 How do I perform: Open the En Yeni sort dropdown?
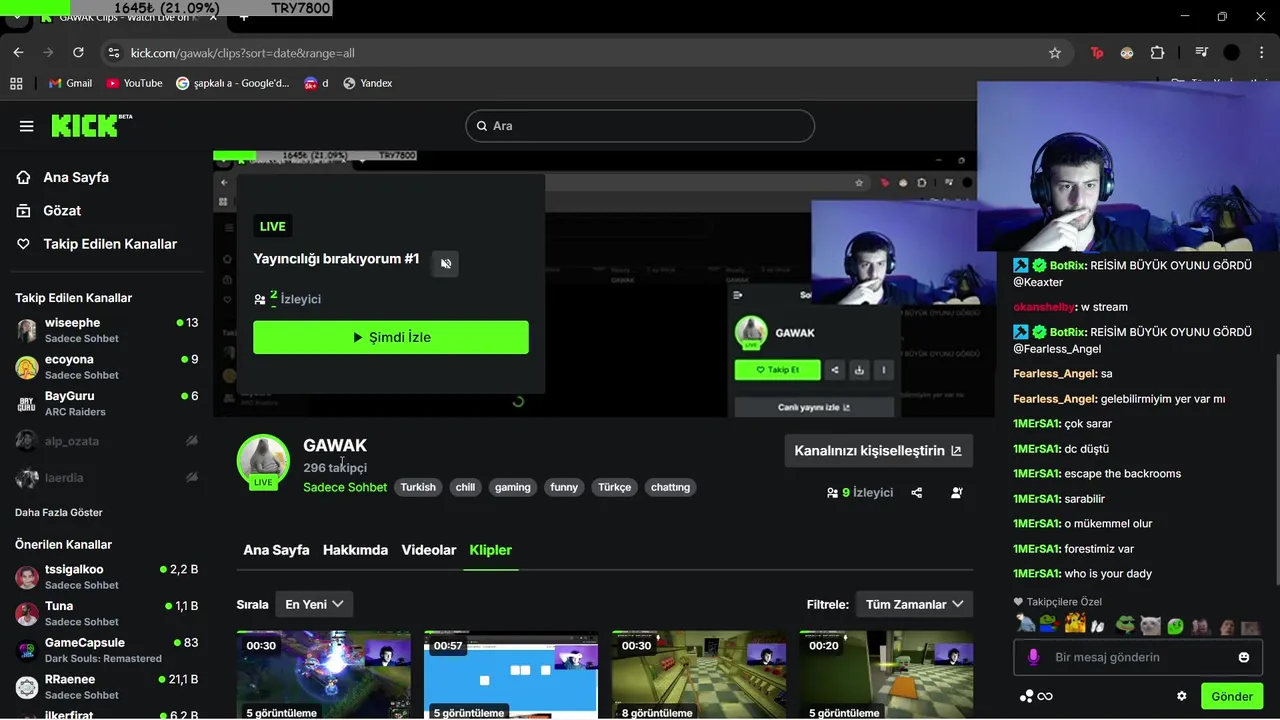point(314,604)
